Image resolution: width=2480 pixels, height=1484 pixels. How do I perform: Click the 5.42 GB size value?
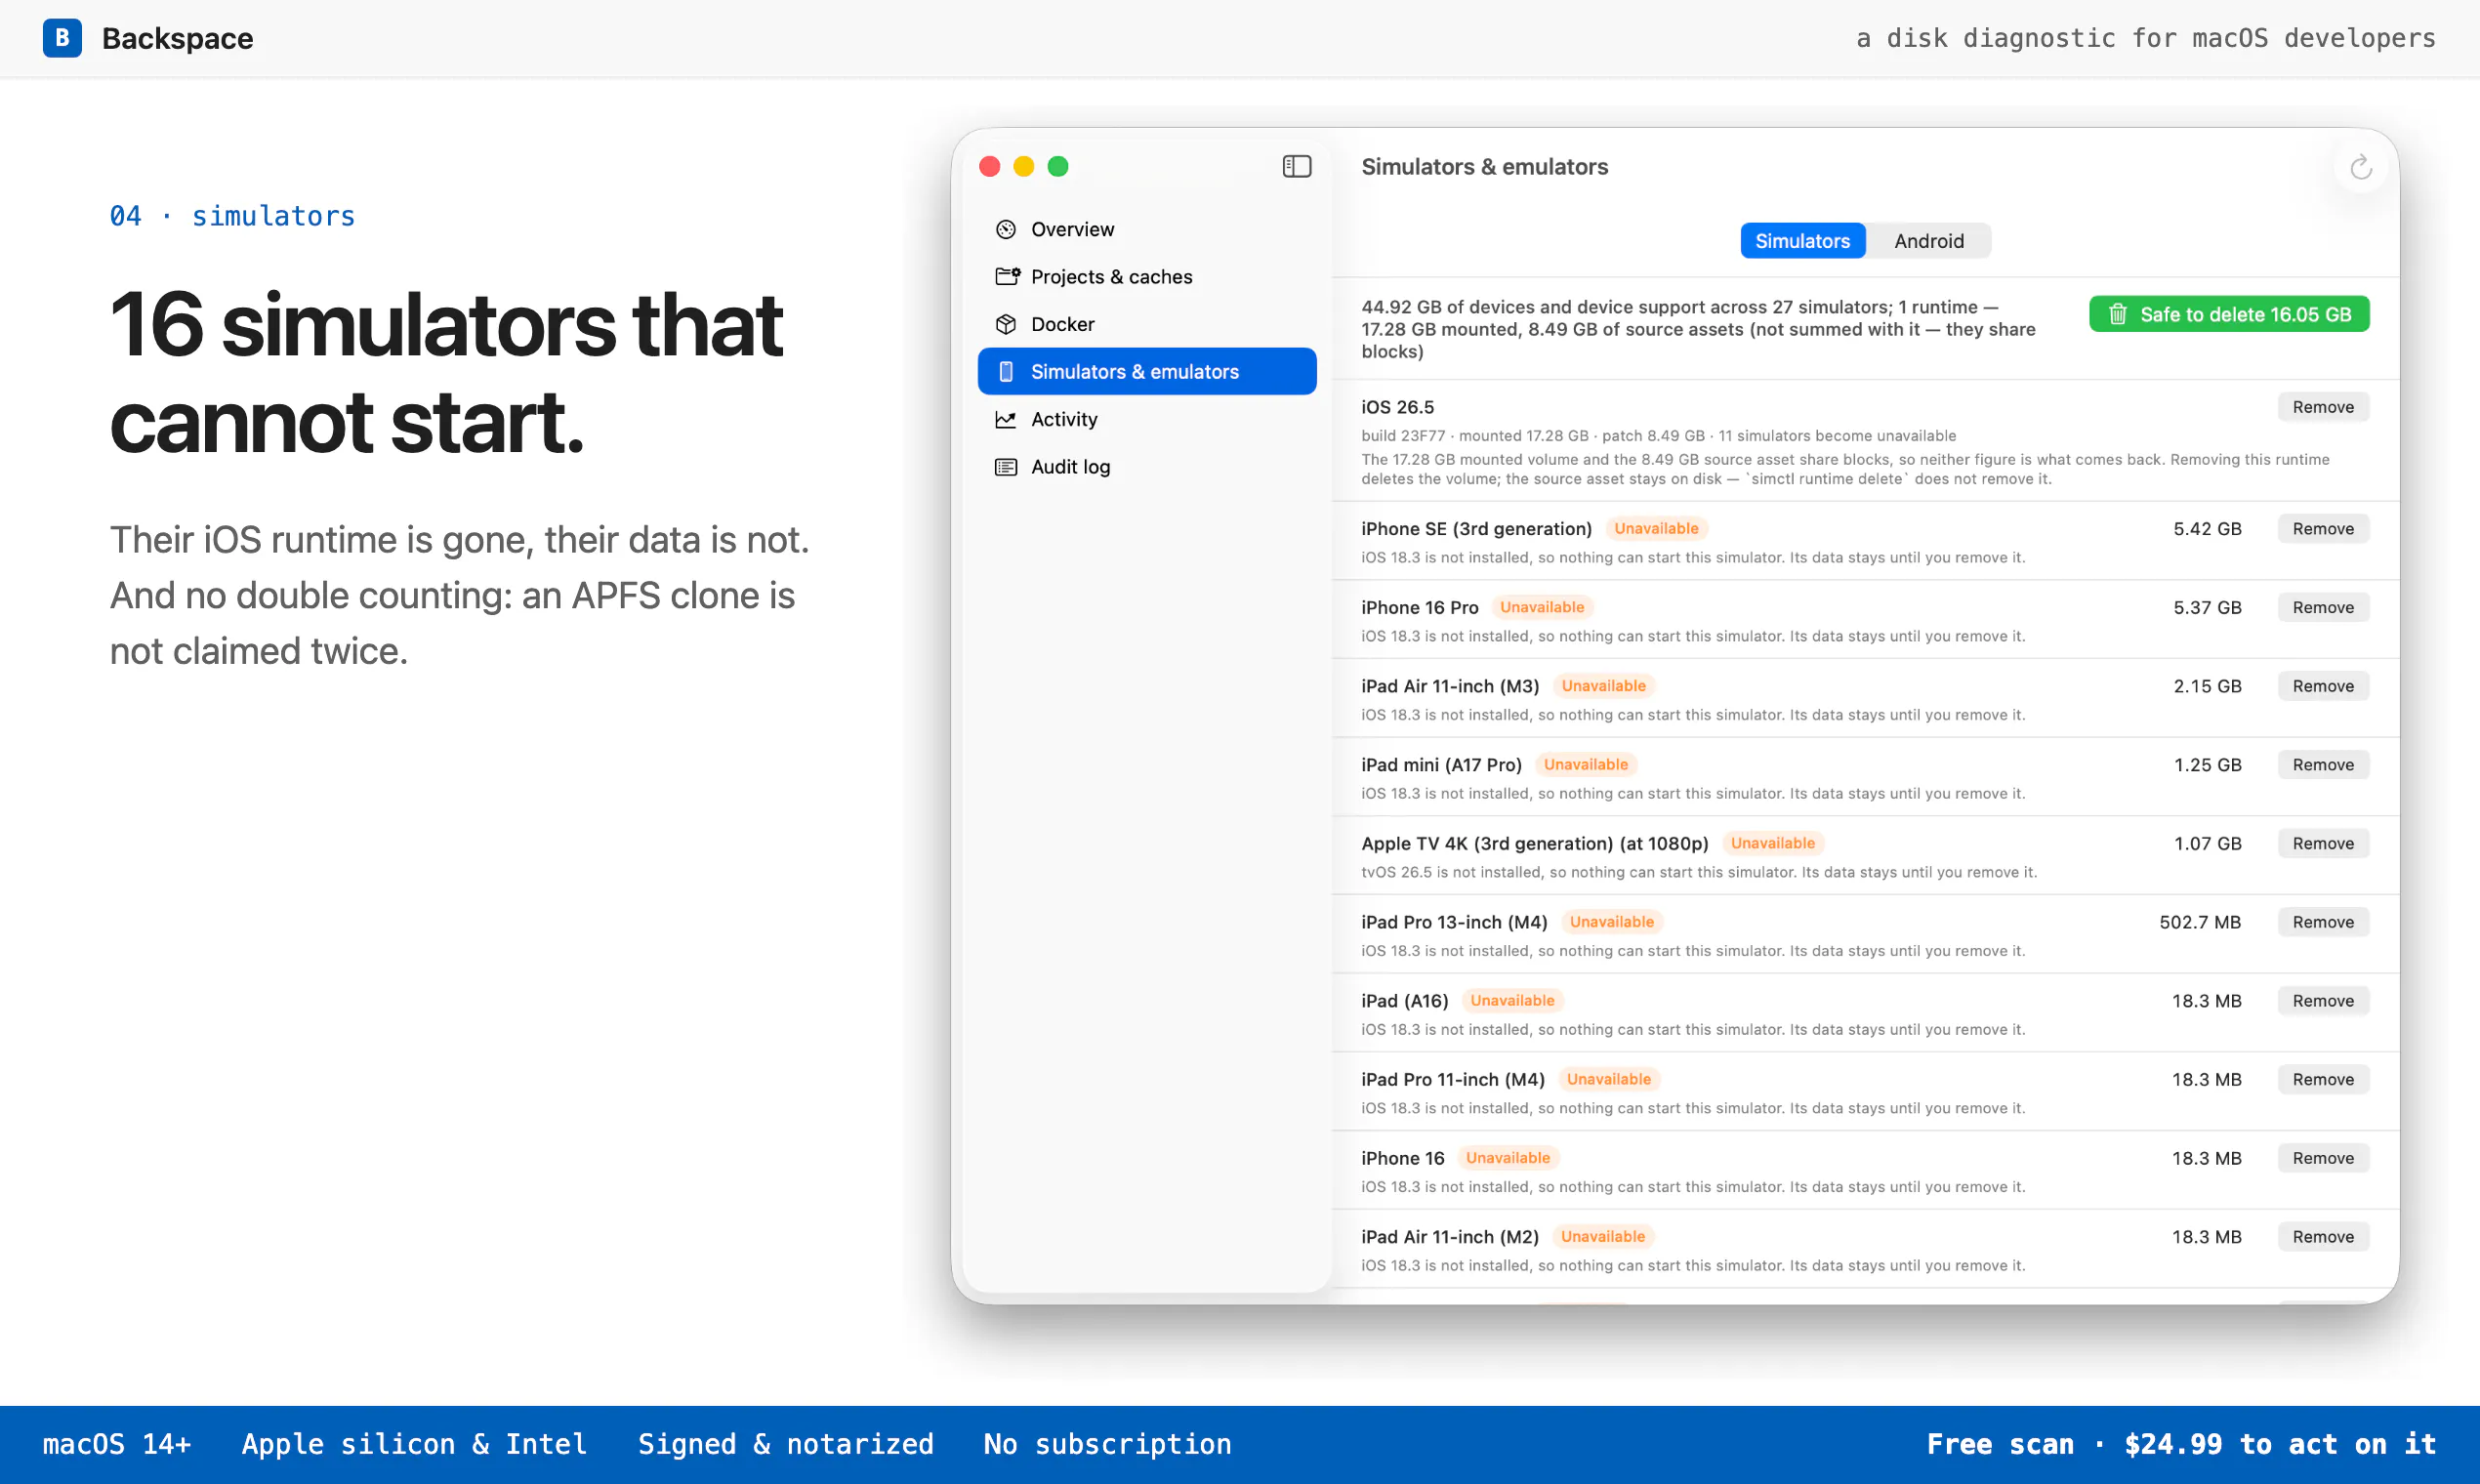(x=2207, y=528)
